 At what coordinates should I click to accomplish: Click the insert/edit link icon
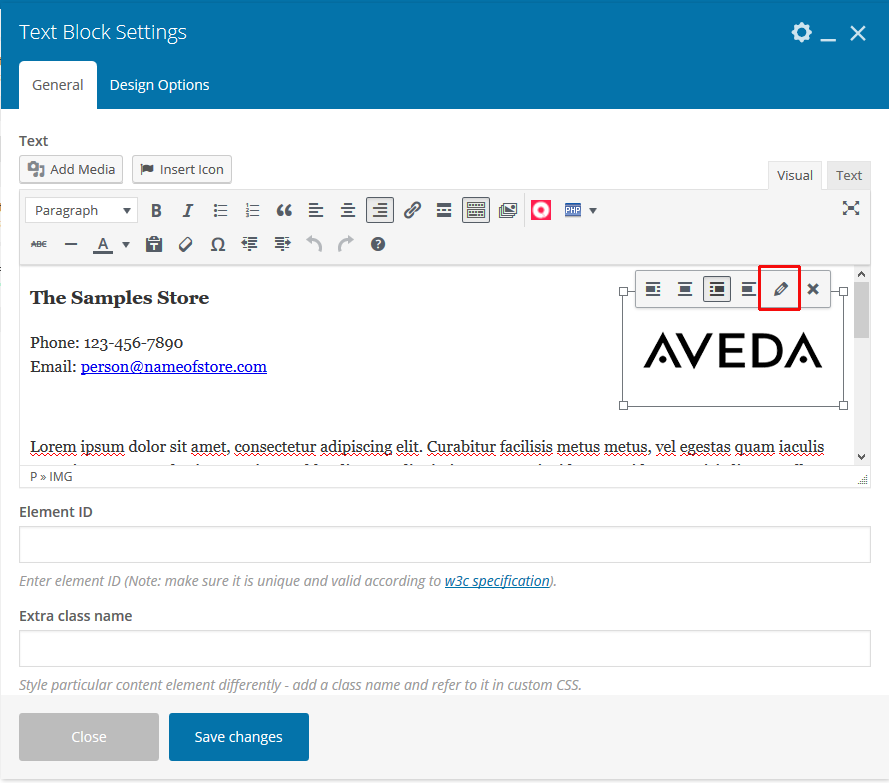pos(412,210)
